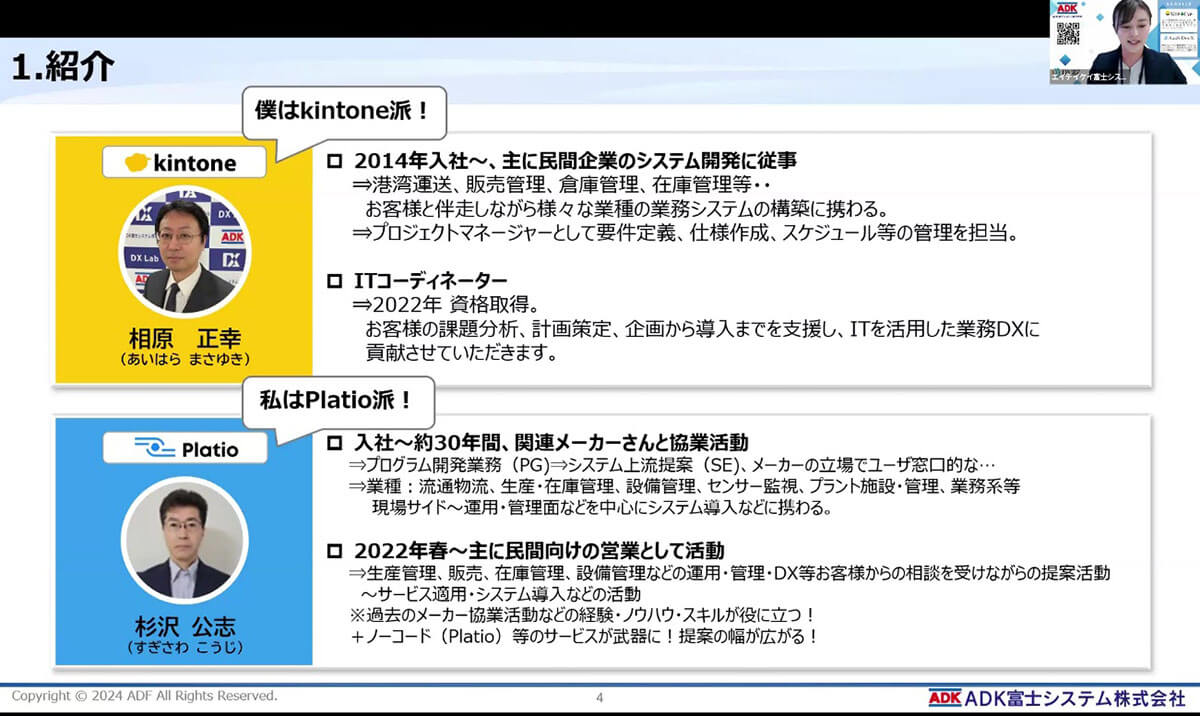Click the square bullet before ITコーディネーター
Screen dimensions: 1200x716
pyautogui.click(x=335, y=281)
